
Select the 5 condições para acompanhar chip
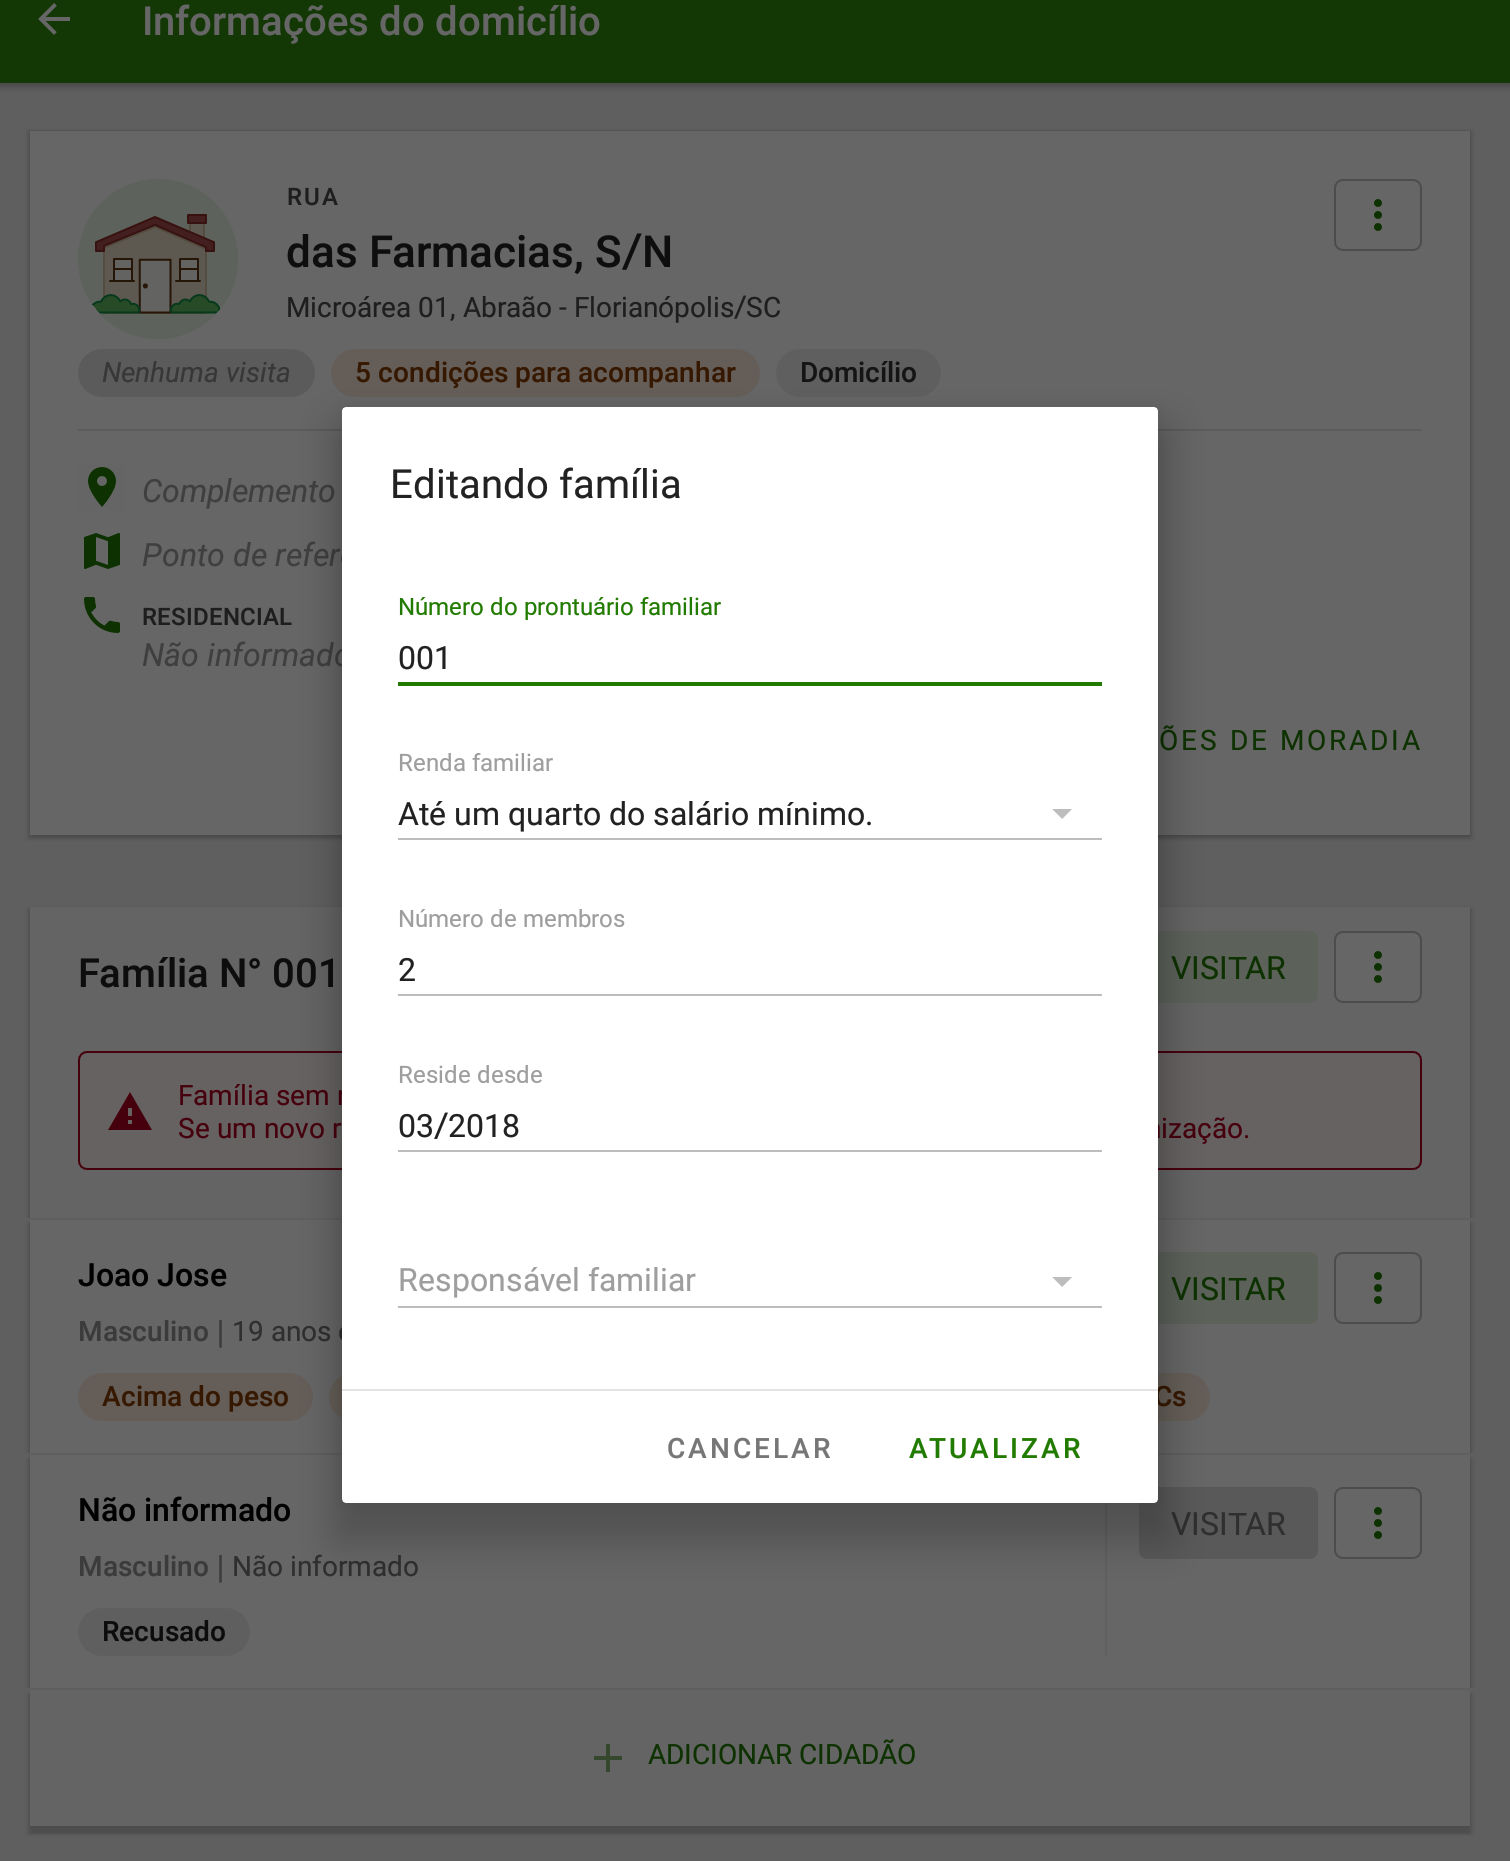[x=545, y=373]
